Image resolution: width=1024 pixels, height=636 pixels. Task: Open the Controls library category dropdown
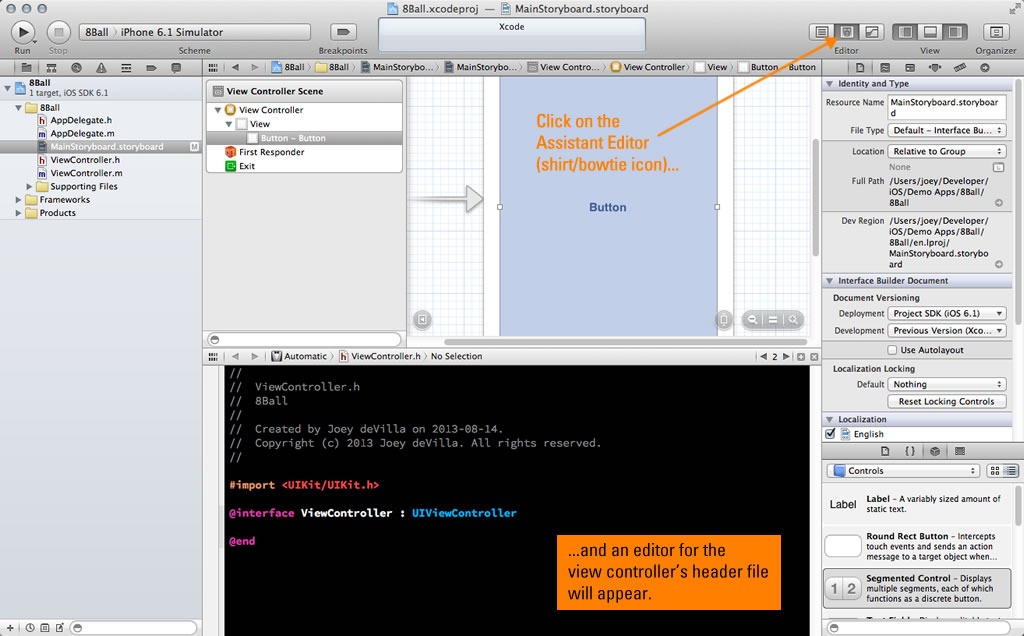click(x=904, y=471)
